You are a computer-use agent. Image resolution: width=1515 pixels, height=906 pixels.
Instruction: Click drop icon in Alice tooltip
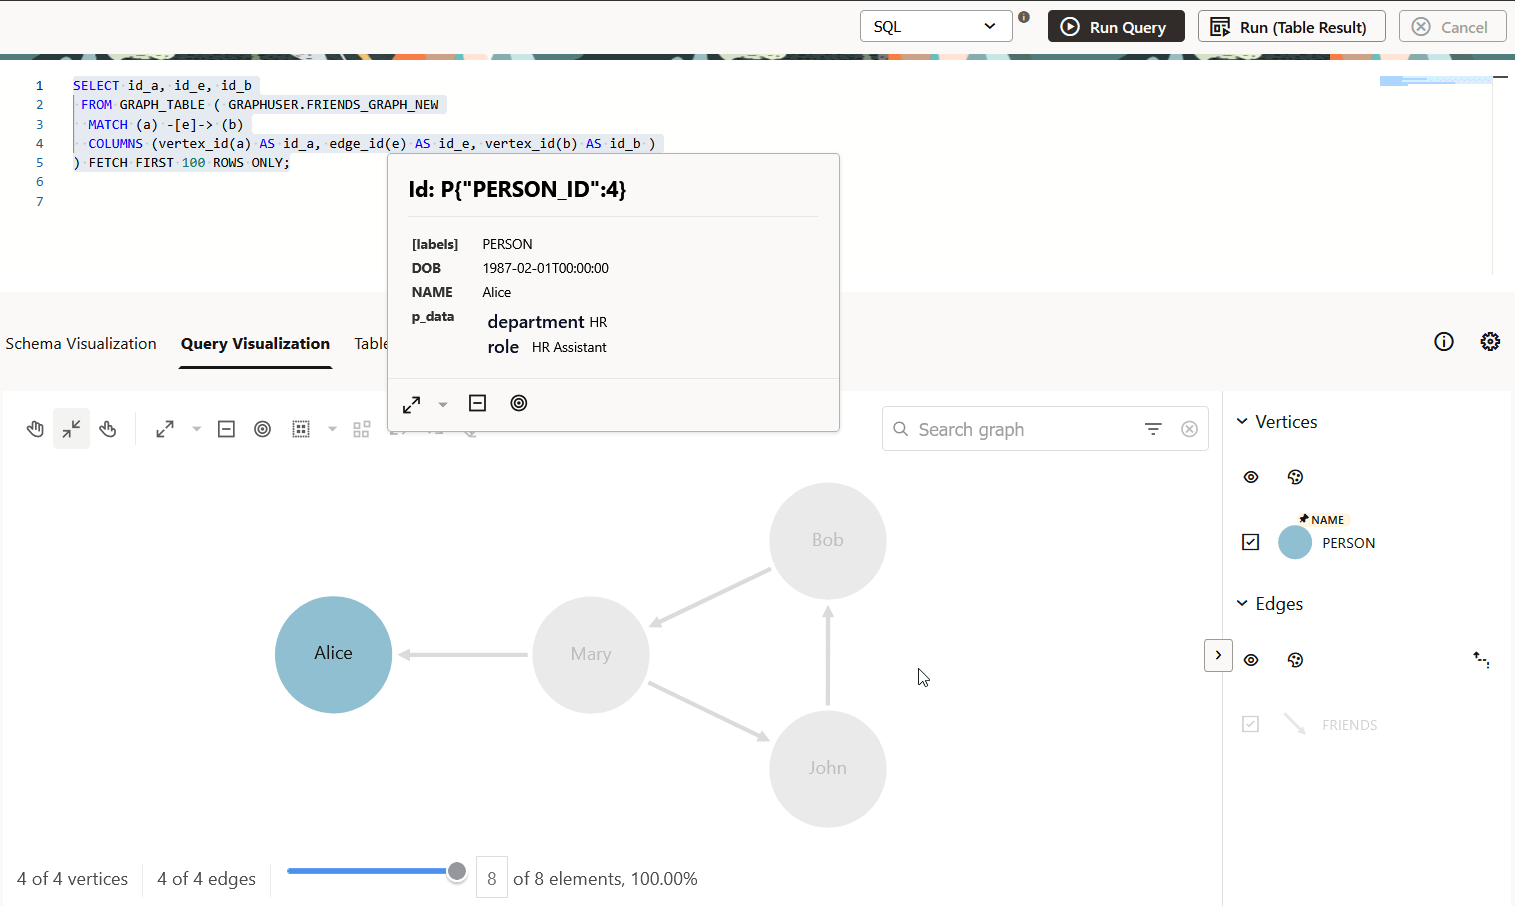[x=477, y=403]
